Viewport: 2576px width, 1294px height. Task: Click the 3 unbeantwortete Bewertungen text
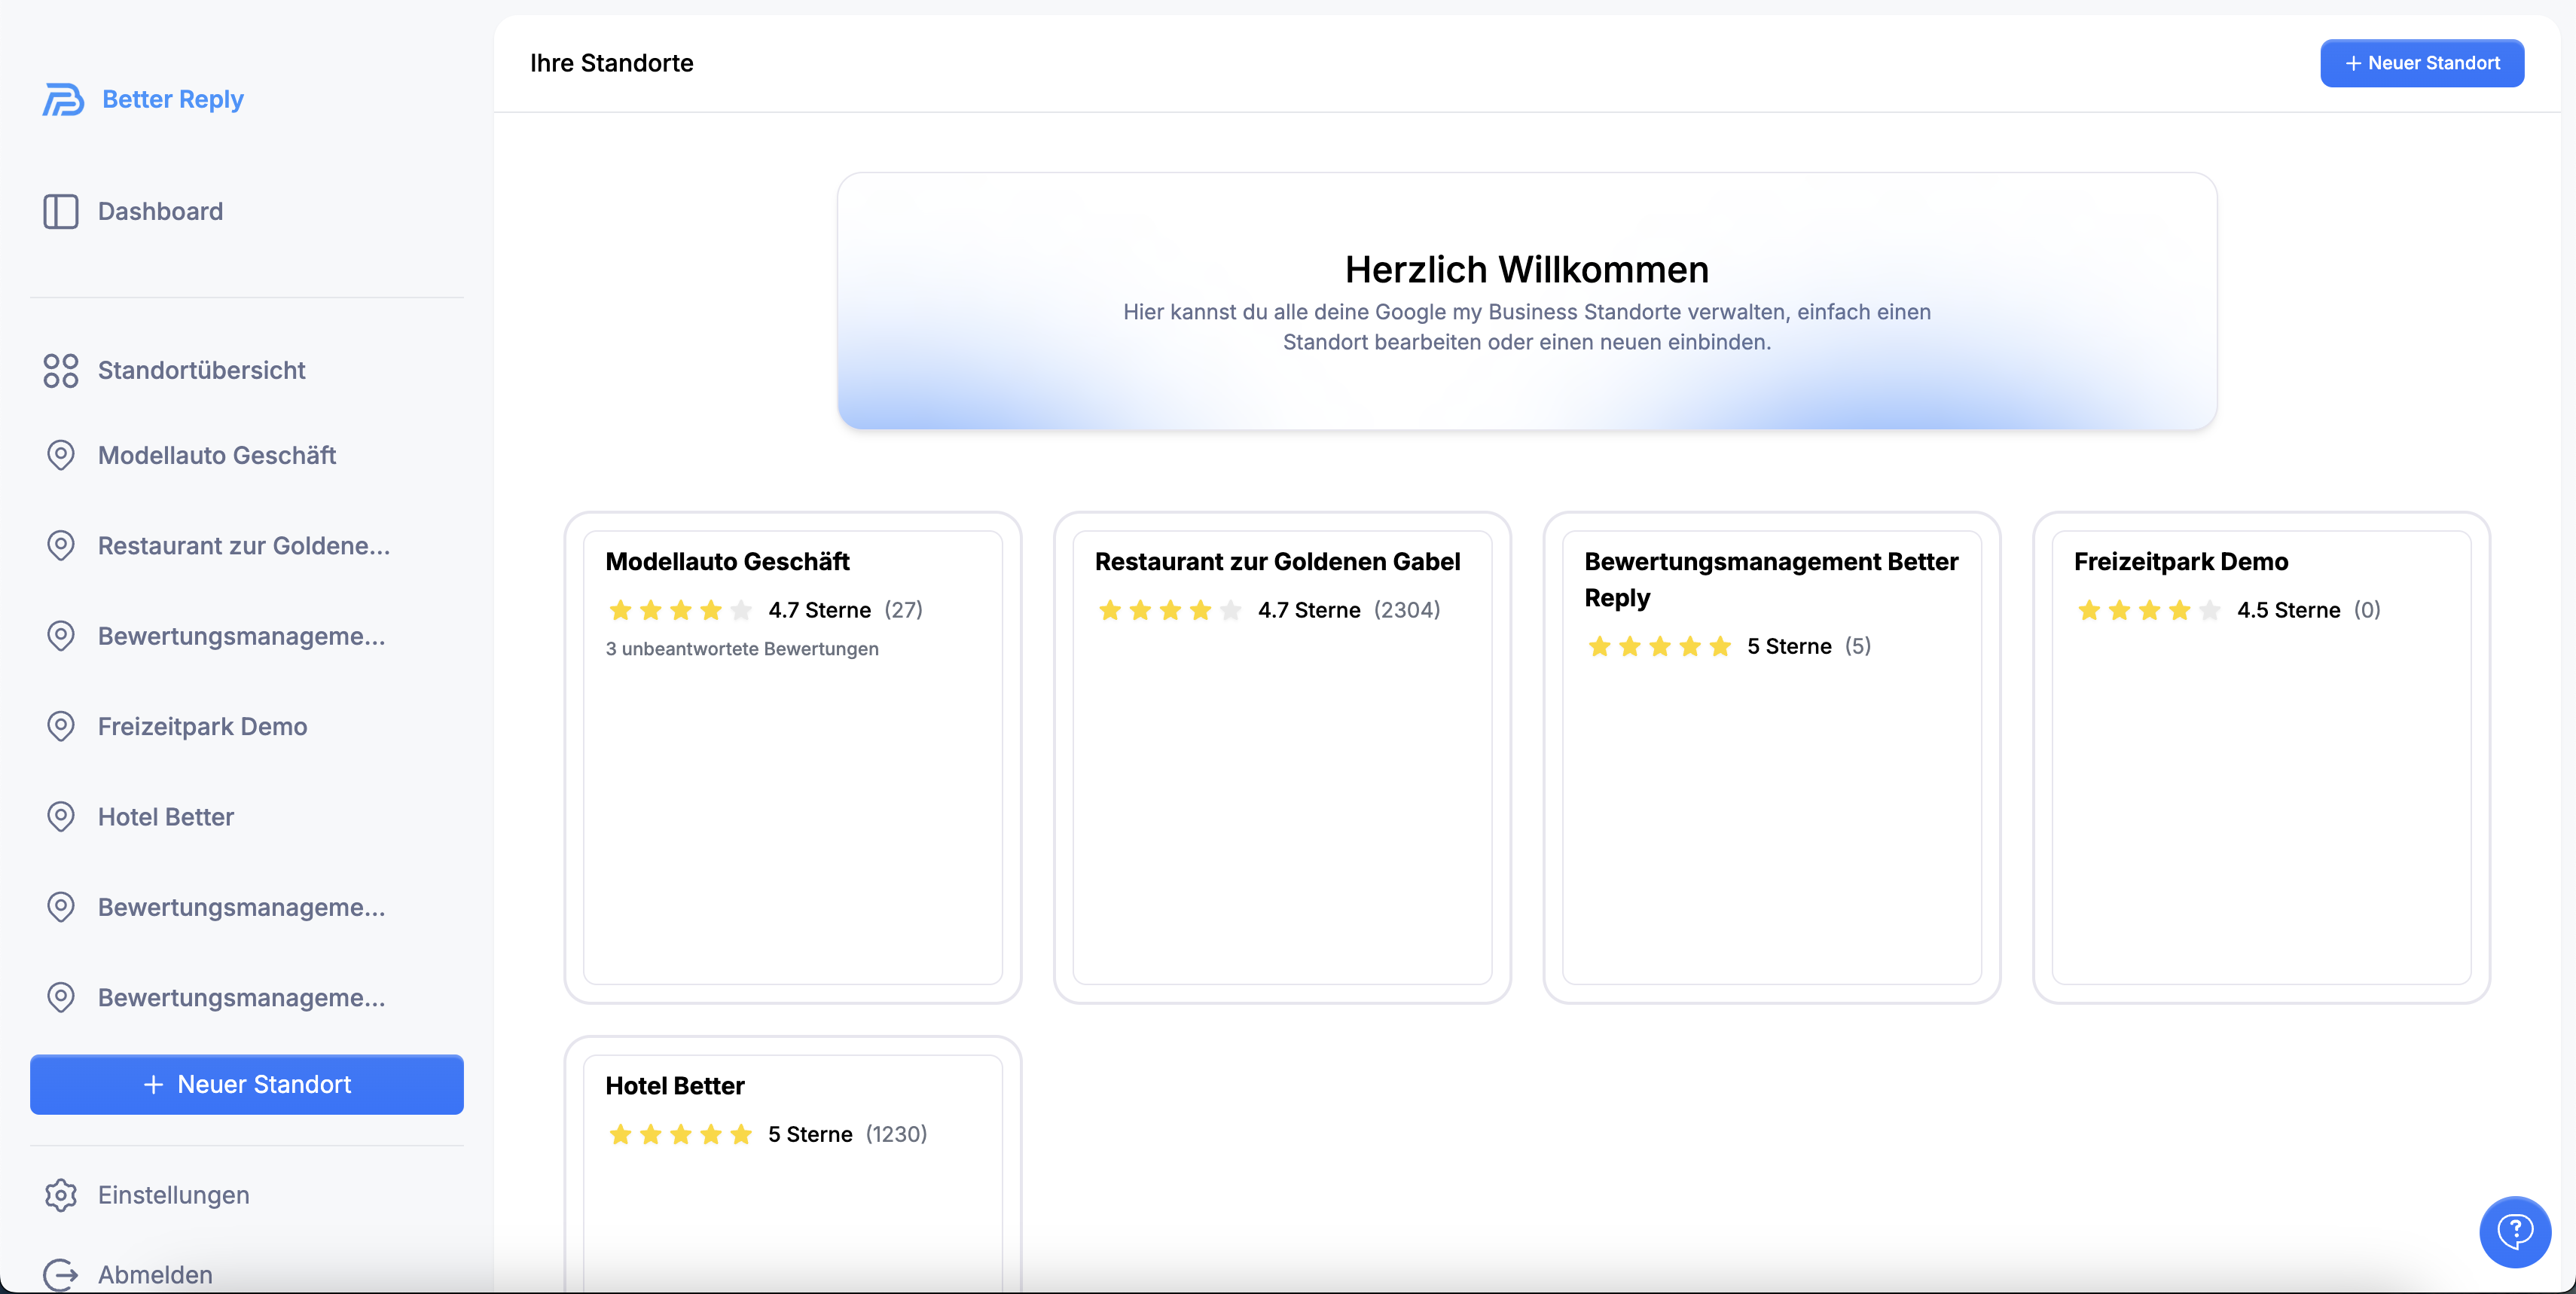742,649
